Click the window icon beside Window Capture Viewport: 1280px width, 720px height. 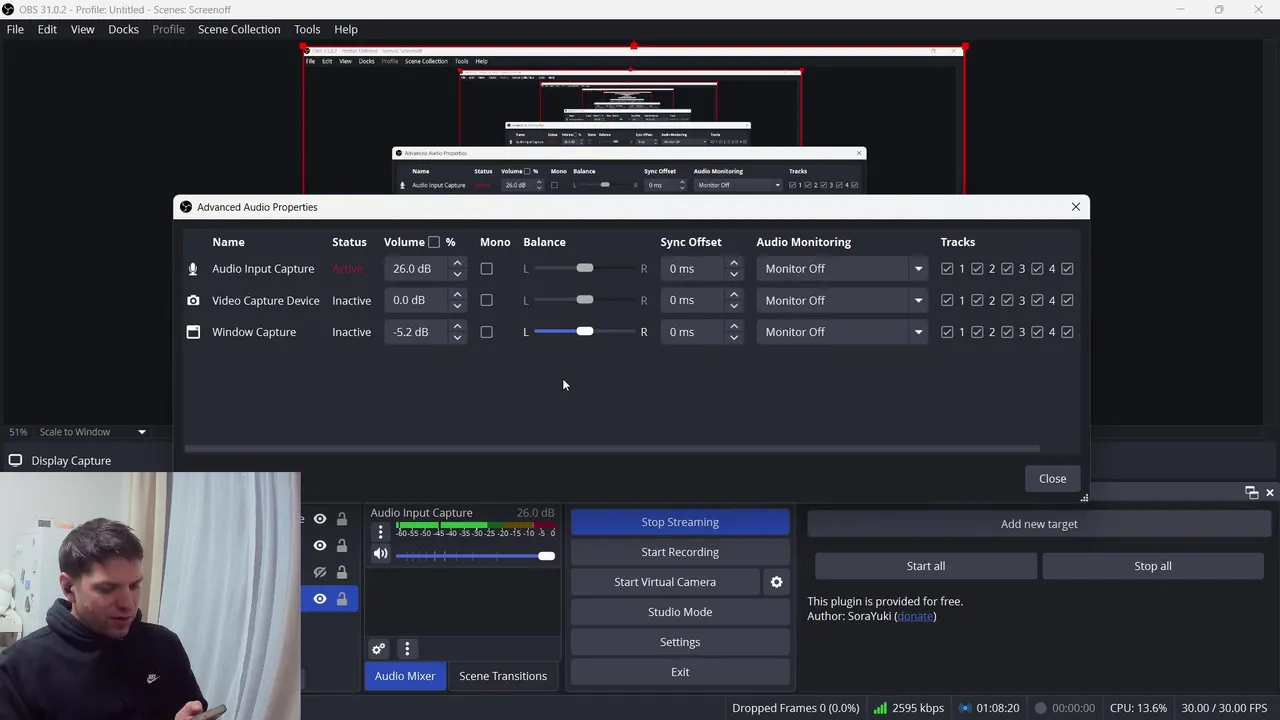[x=193, y=332]
